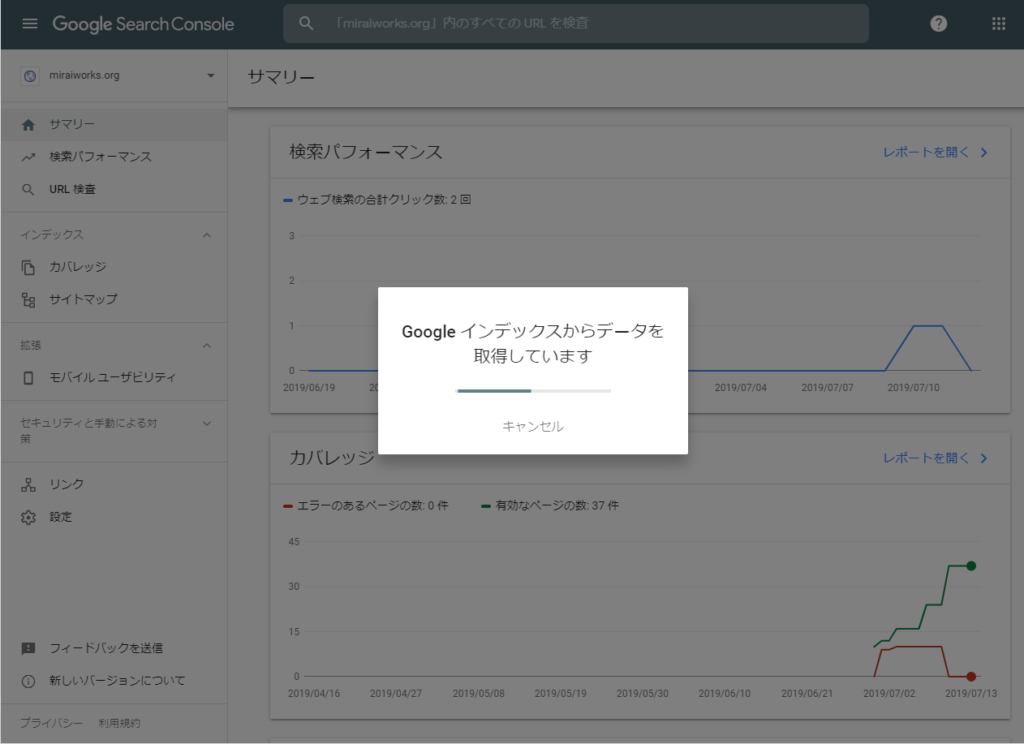Cancel the data fetch with キャンセル
Screen dimensions: 1024x744
tap(533, 427)
